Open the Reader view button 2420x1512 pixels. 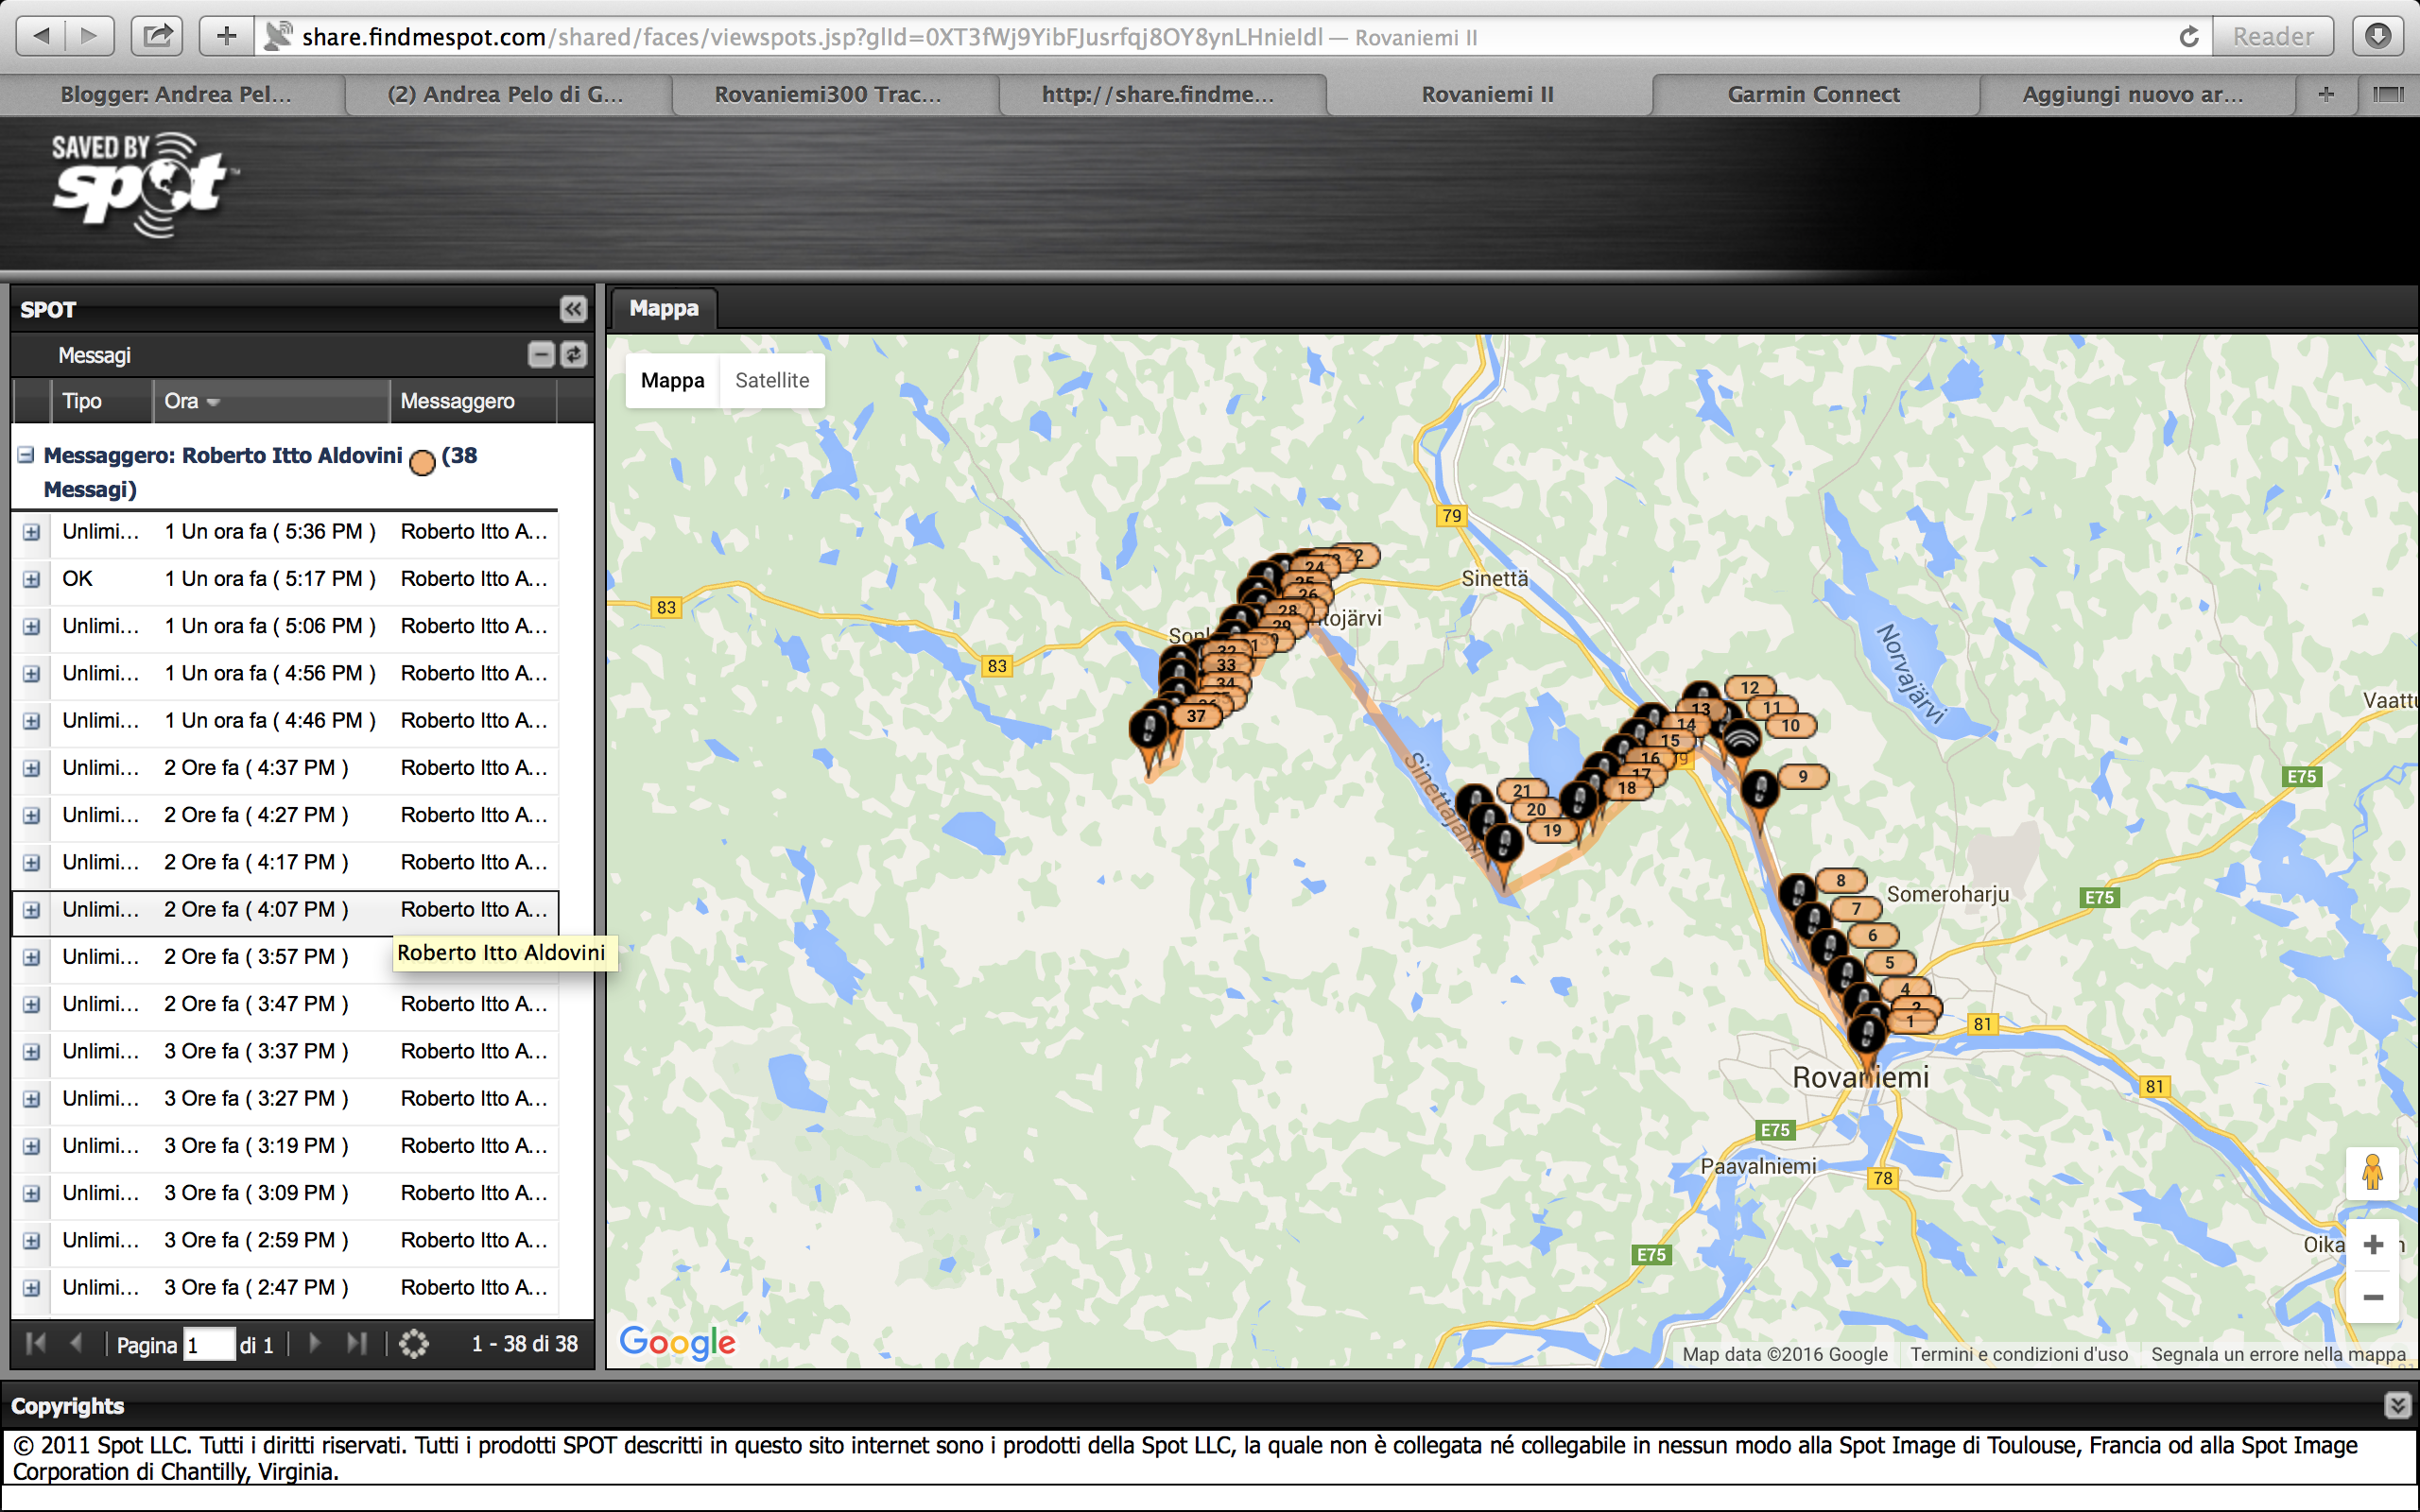point(2272,37)
